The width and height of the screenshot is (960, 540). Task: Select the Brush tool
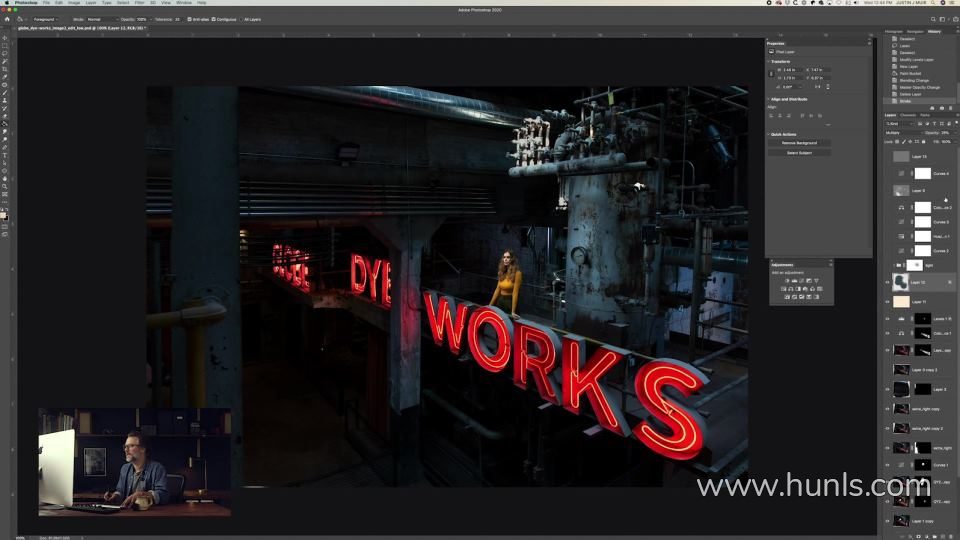5,93
